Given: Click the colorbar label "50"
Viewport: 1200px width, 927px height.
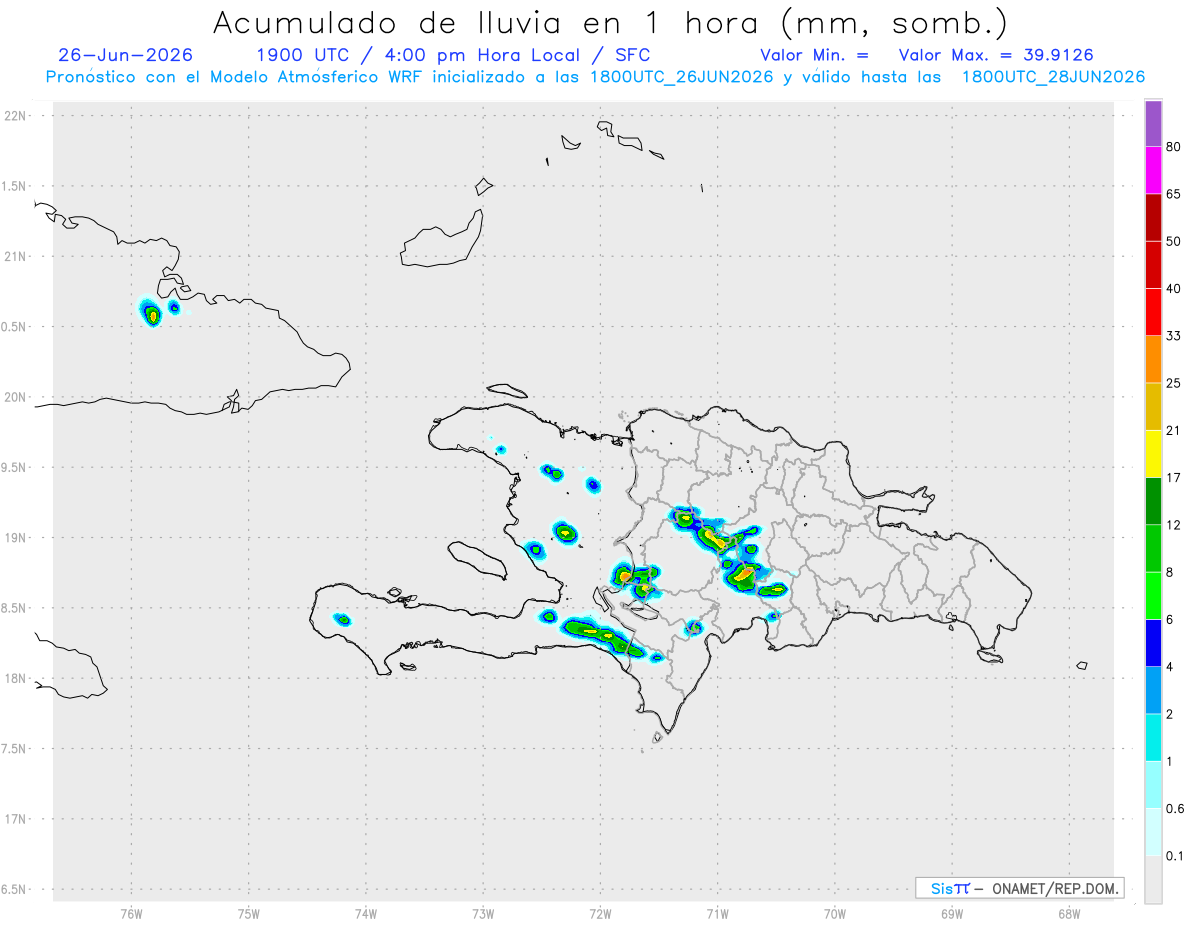Looking at the screenshot, I should click(x=1174, y=241).
